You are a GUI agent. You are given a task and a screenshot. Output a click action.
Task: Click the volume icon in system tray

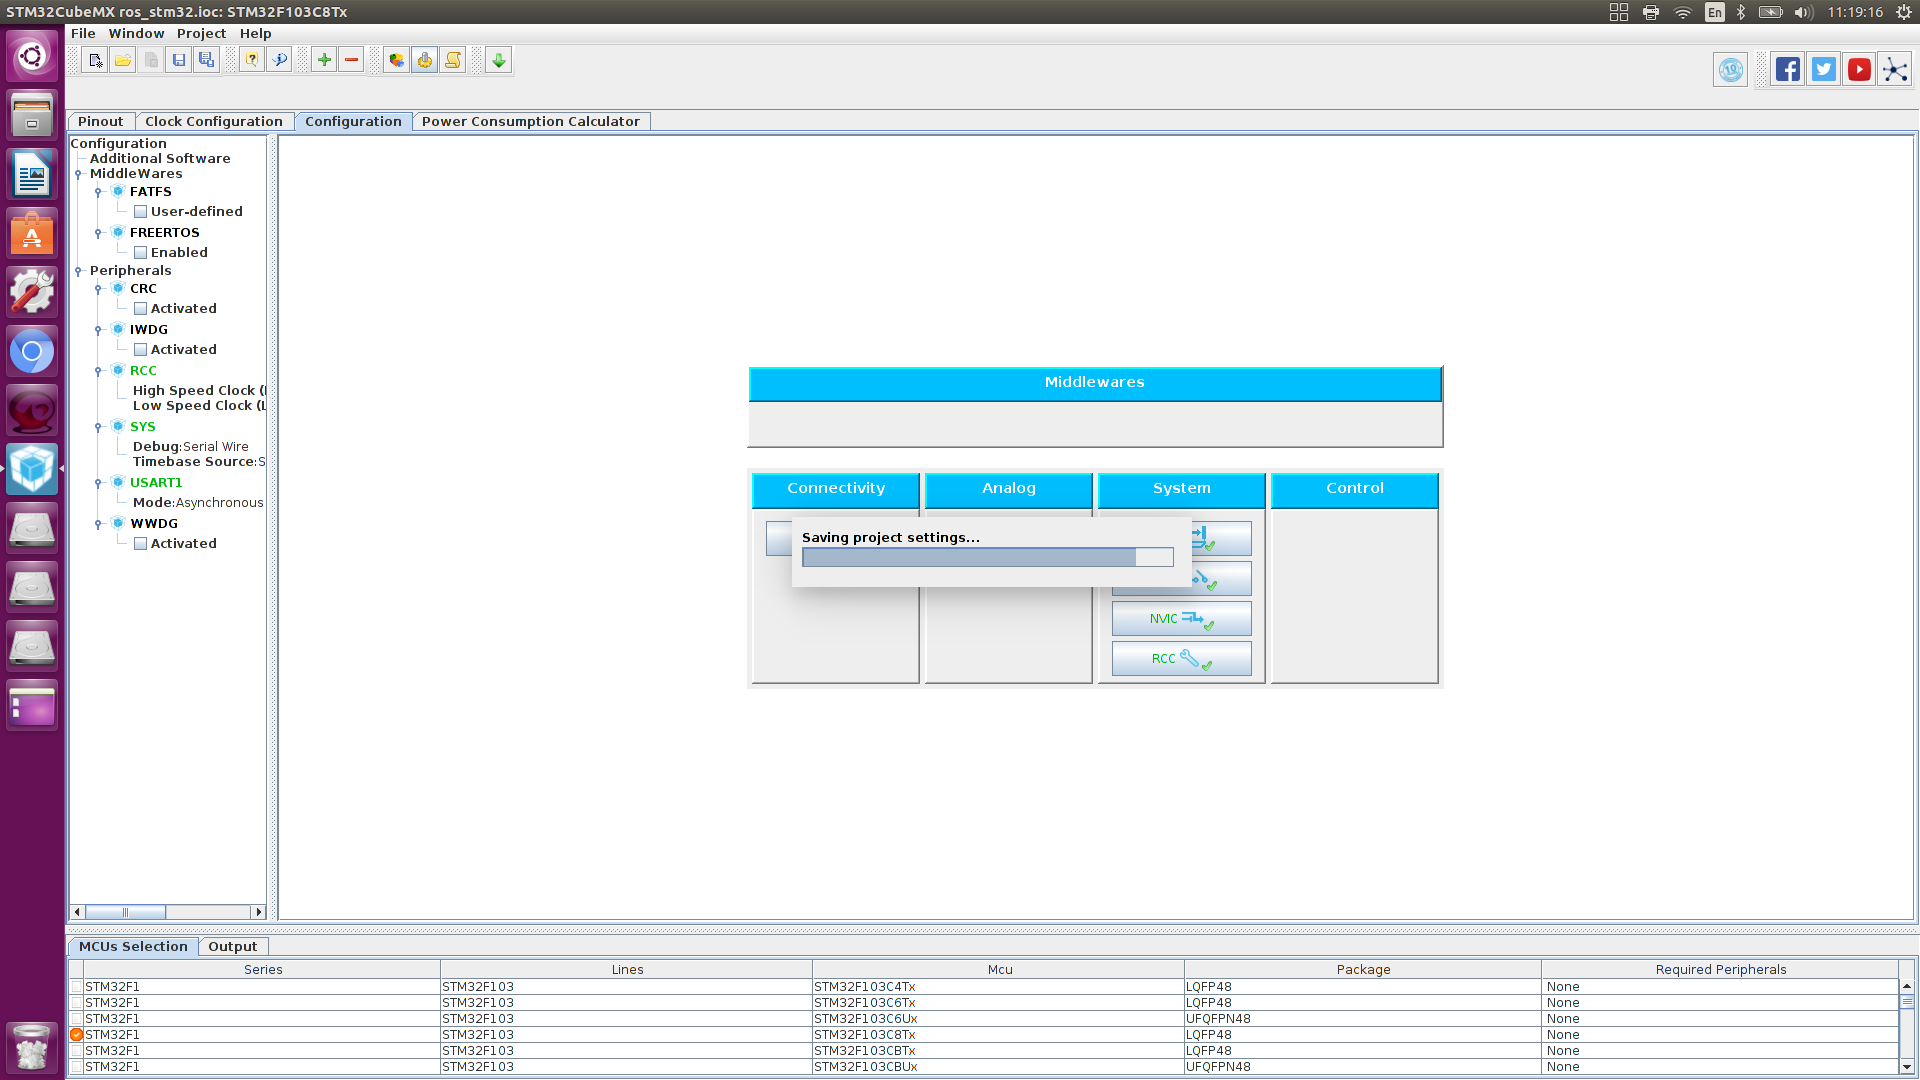click(x=1803, y=12)
